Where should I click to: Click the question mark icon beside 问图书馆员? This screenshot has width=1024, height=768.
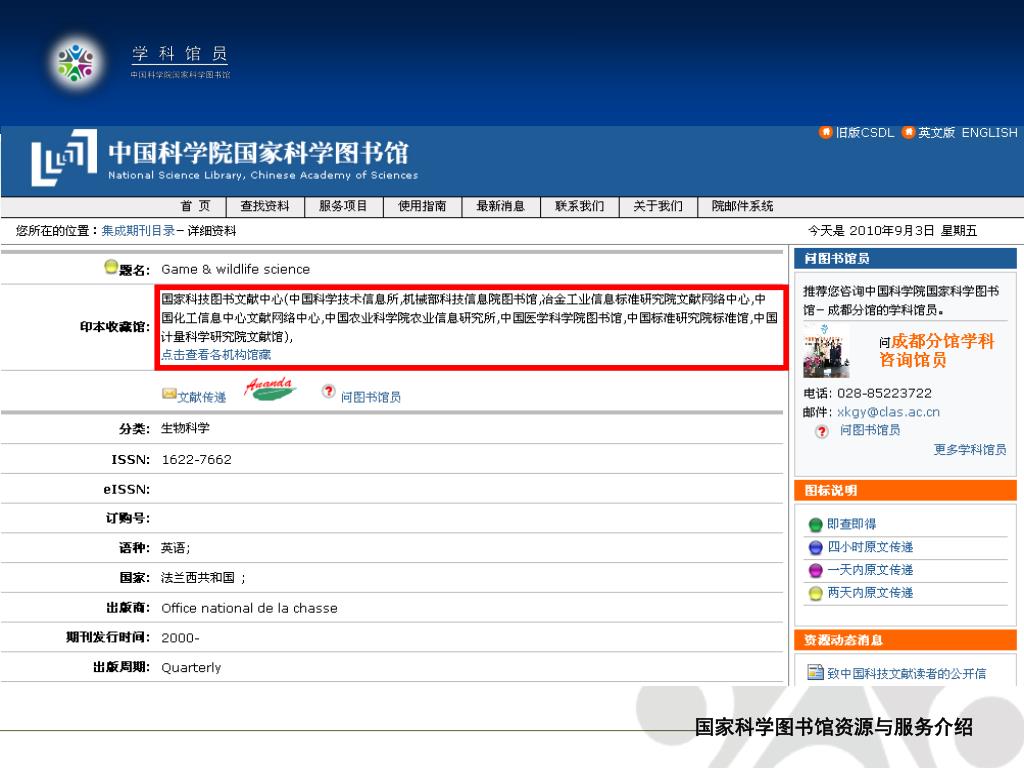[328, 391]
